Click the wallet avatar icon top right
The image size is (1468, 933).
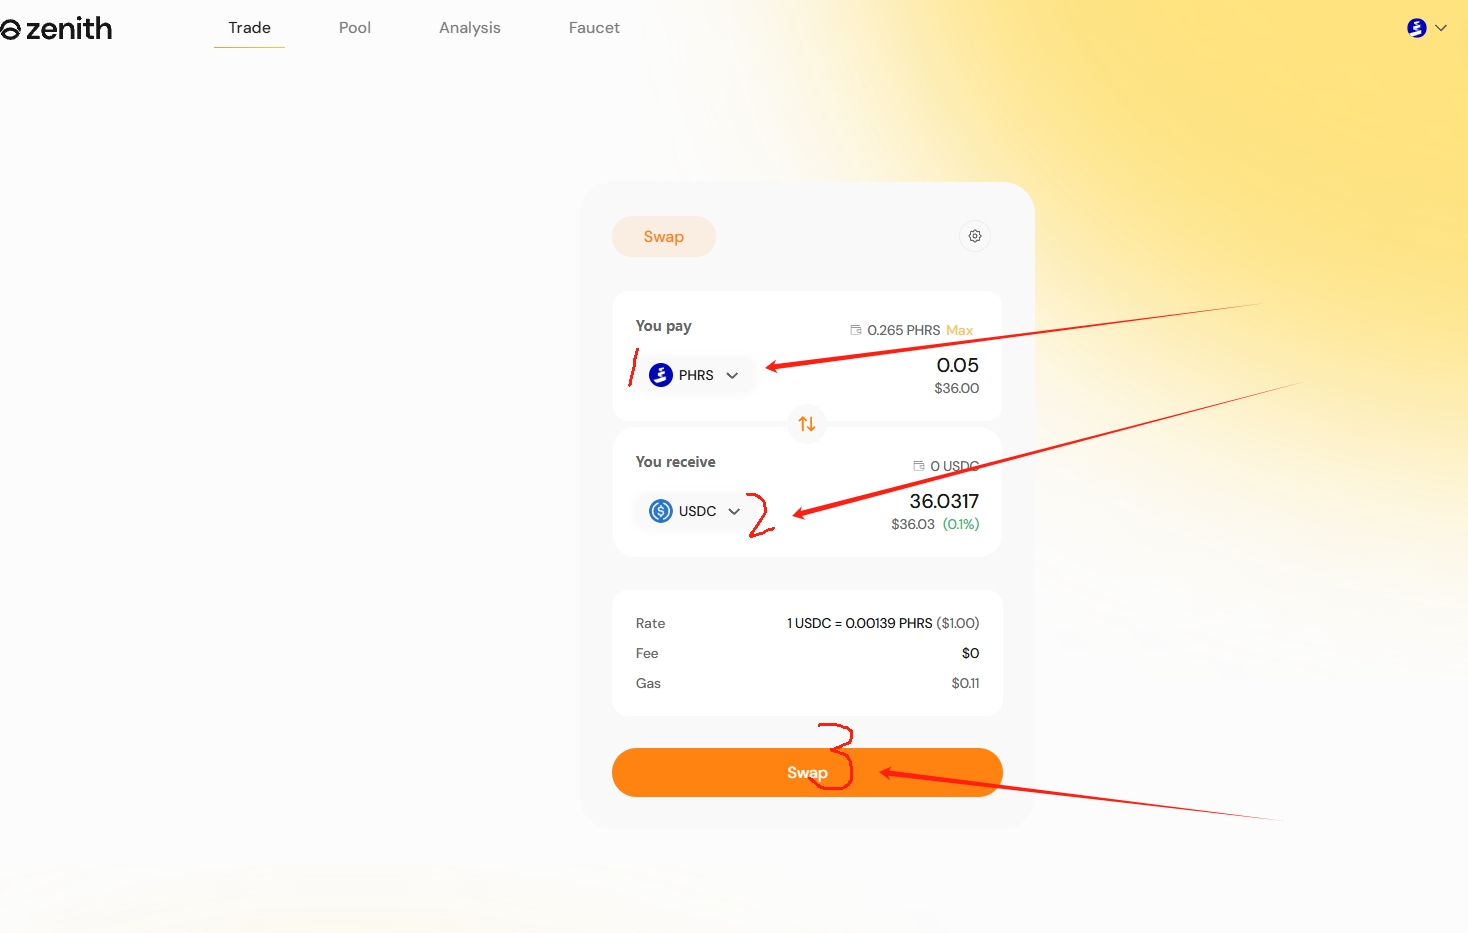point(1416,28)
